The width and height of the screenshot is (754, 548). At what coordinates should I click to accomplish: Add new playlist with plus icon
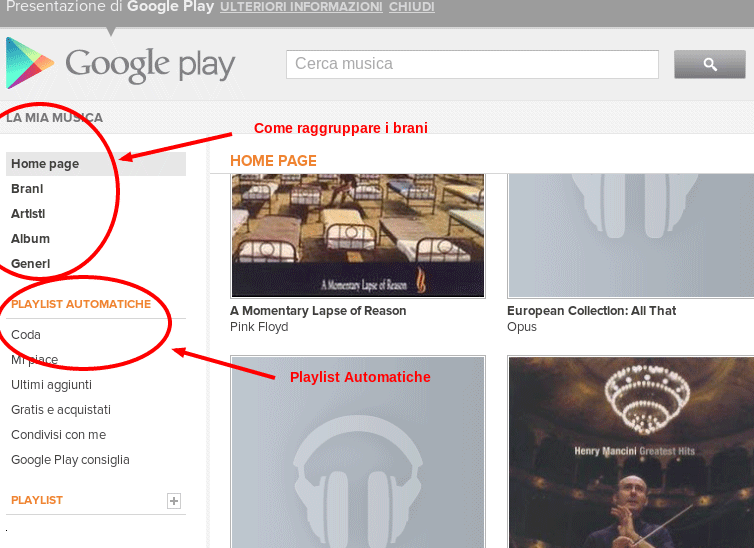click(174, 501)
